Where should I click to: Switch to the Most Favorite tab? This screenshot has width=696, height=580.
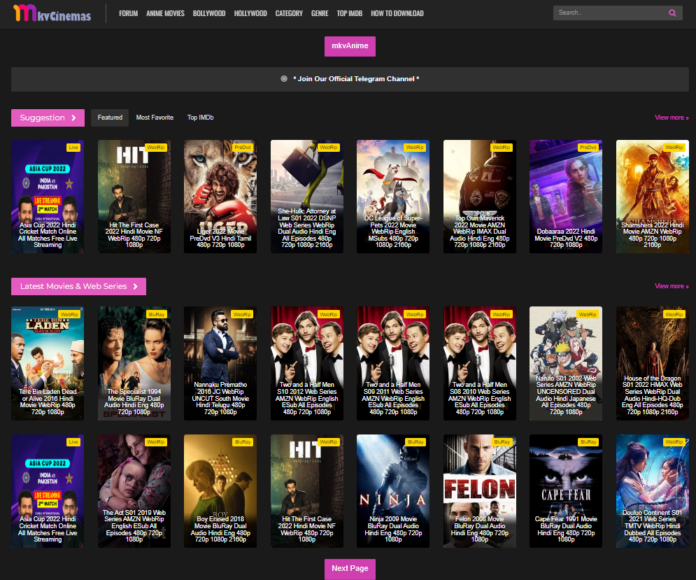[x=155, y=118]
